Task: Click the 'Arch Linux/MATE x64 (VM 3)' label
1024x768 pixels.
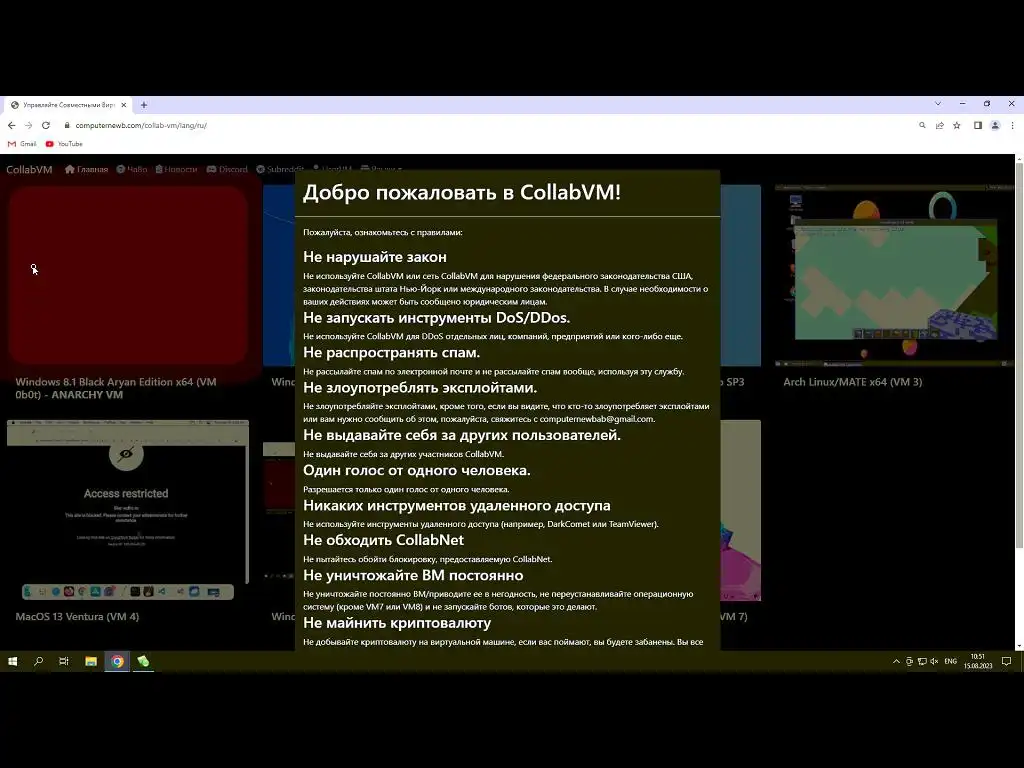Action: click(852, 382)
